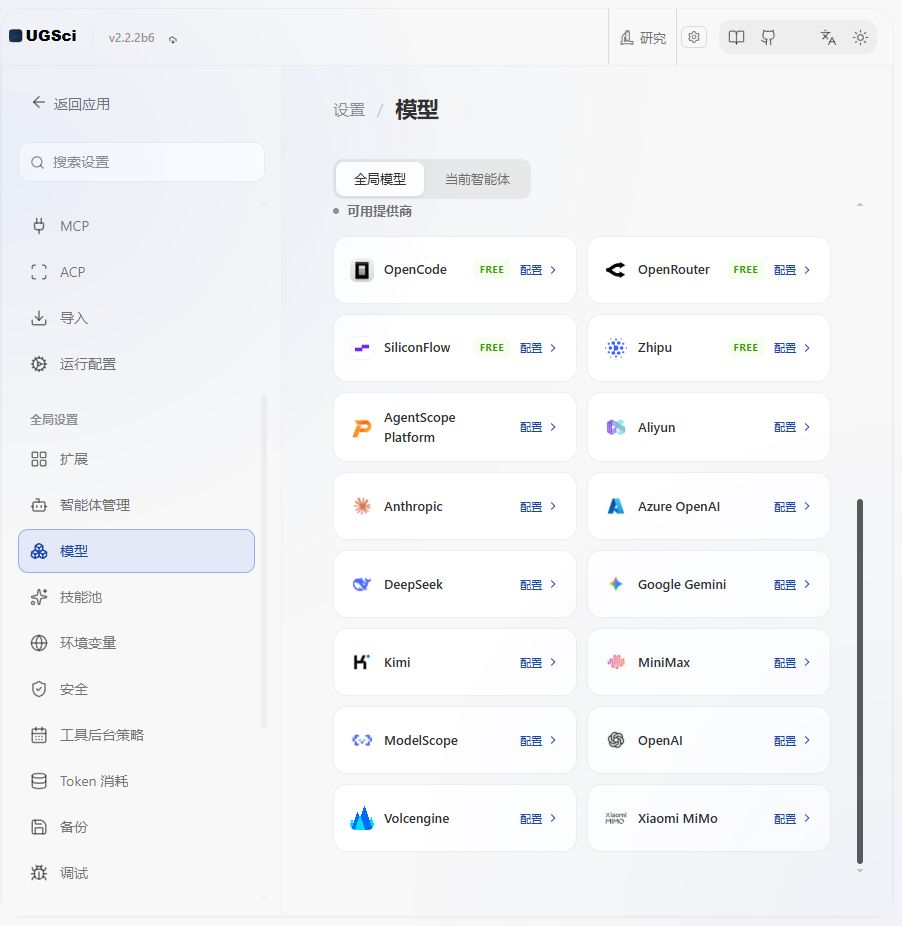
Task: Open the GitHub icon in header
Action: (768, 38)
